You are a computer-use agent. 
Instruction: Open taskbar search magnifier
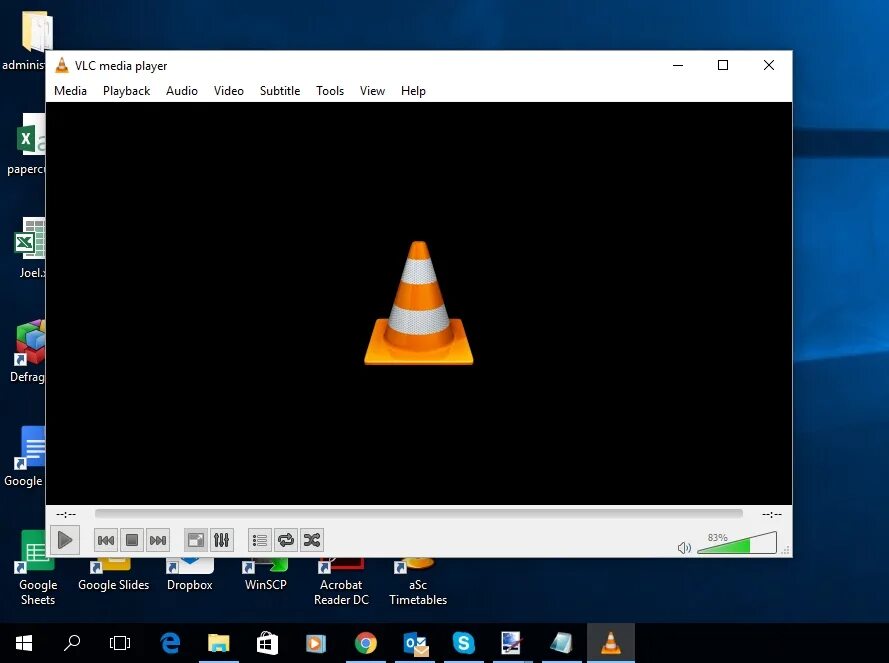tap(72, 643)
